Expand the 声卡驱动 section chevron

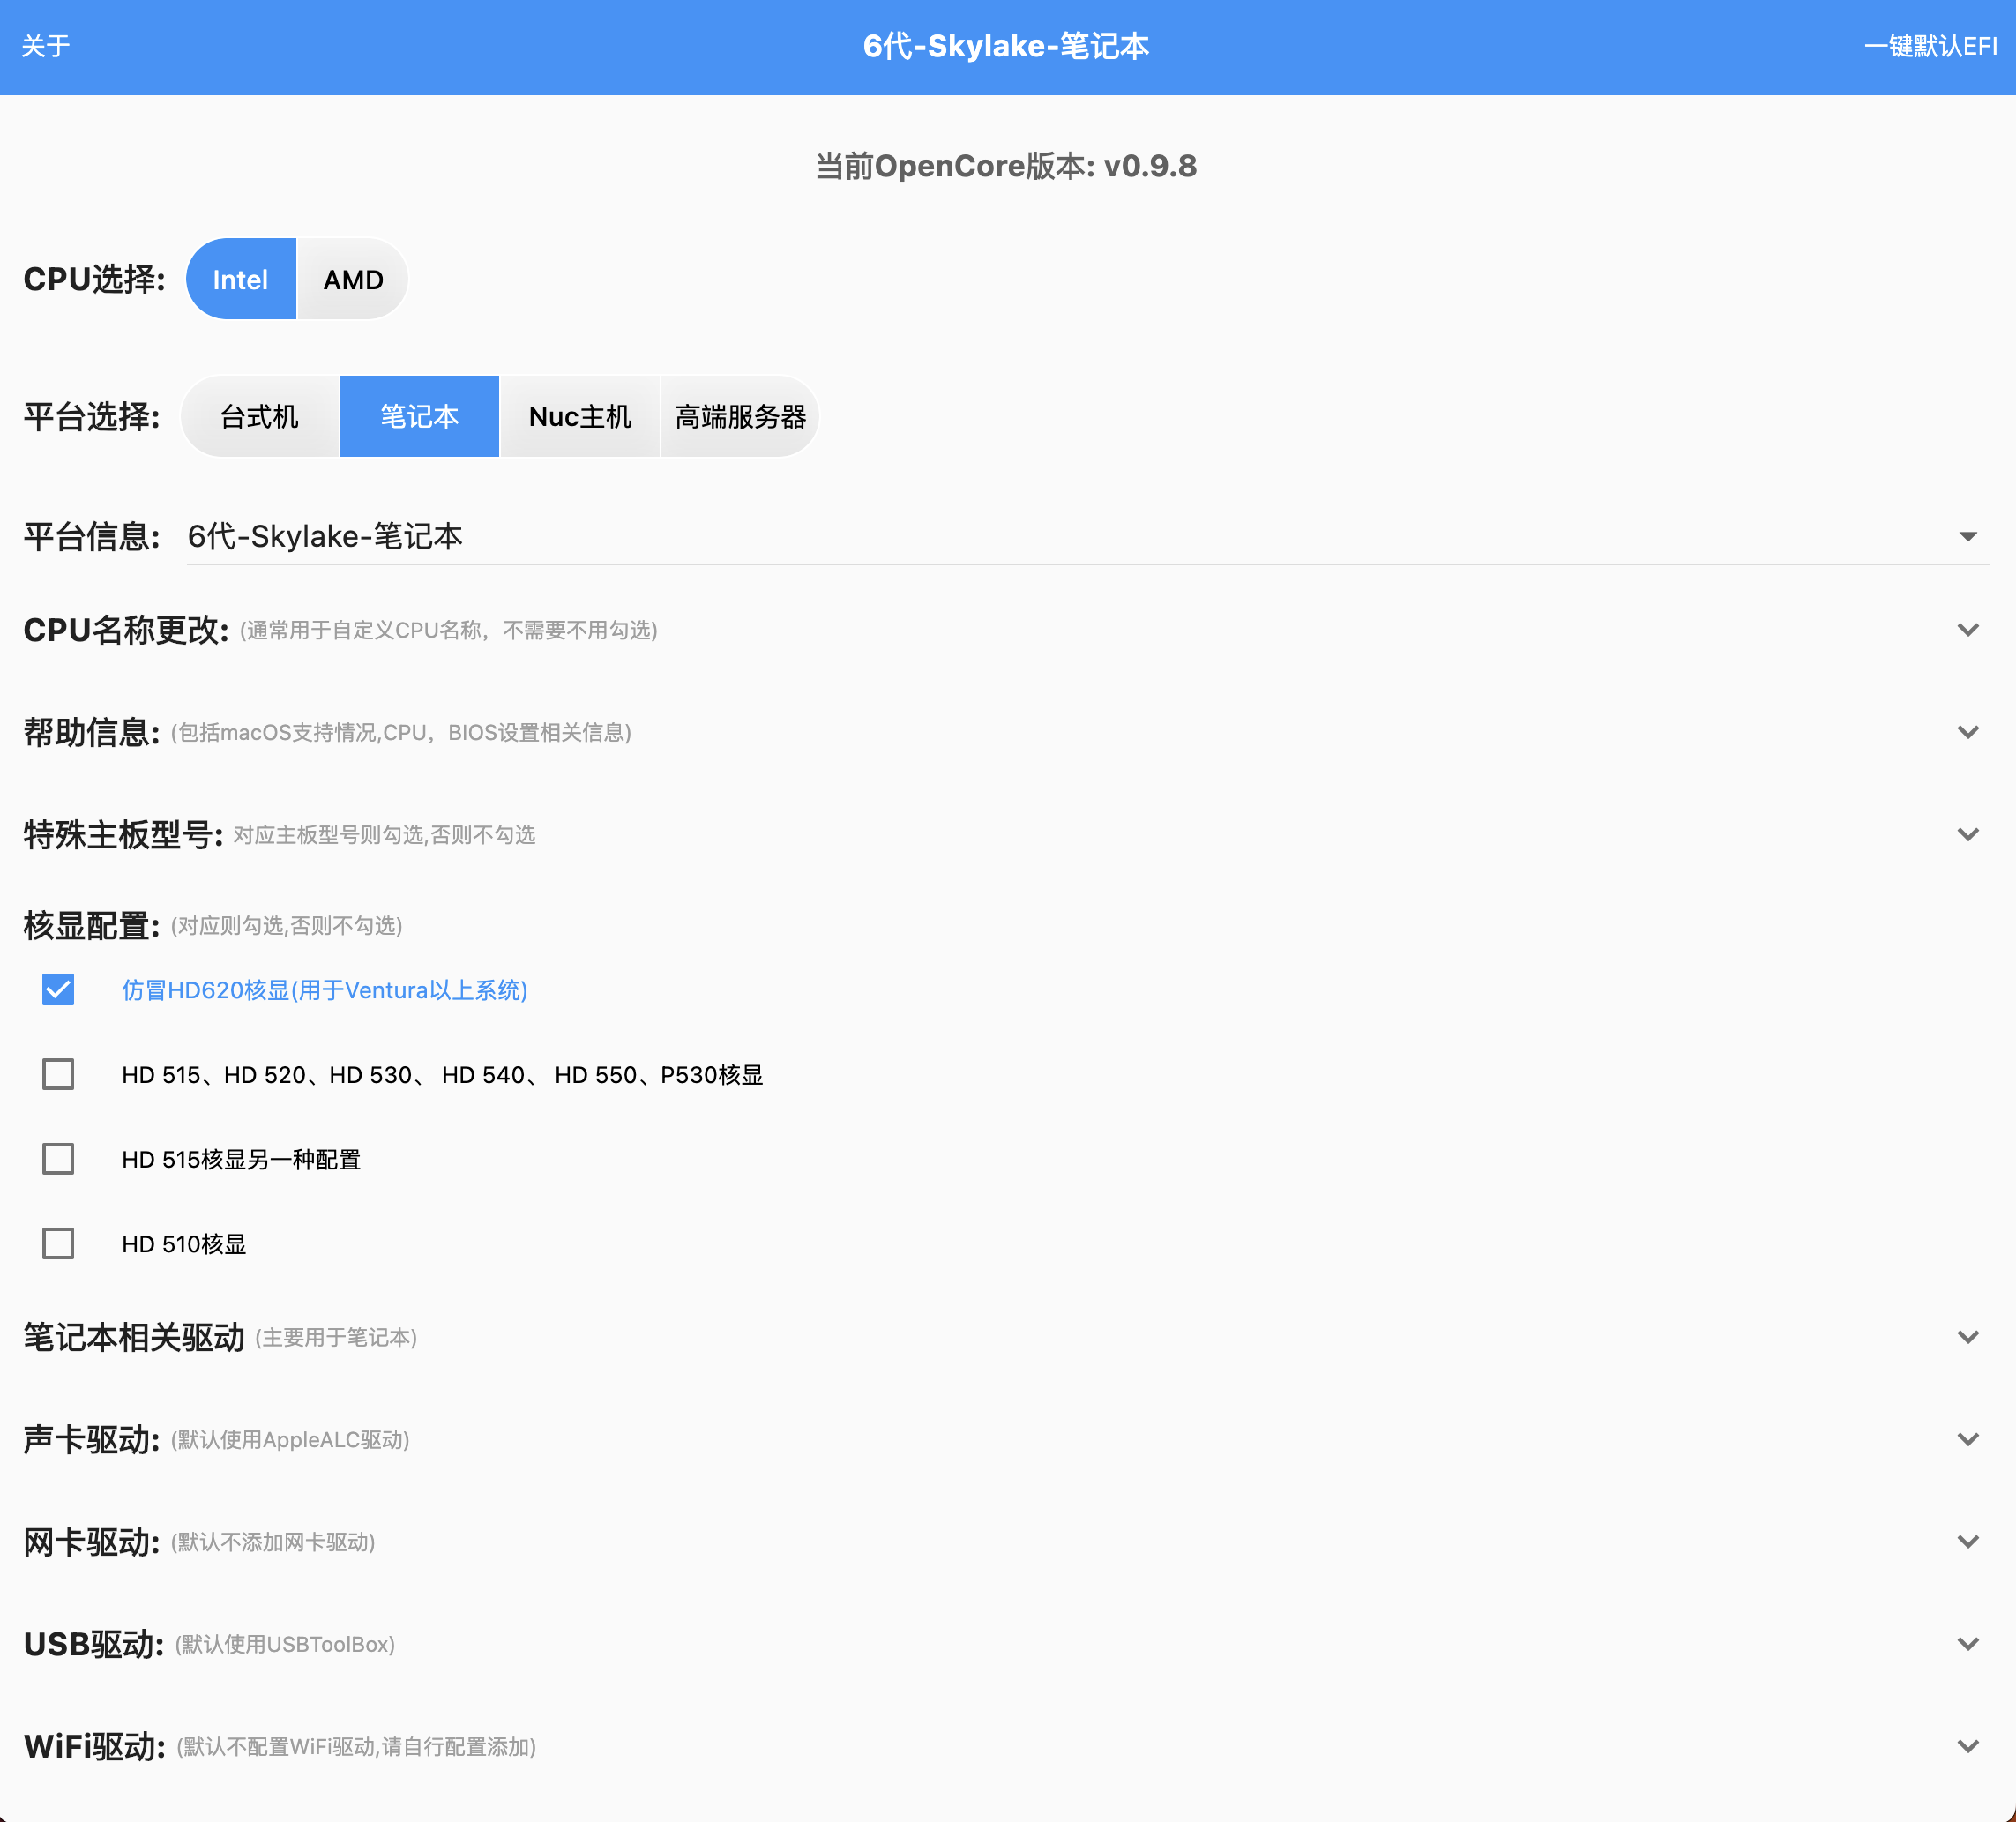click(1967, 1439)
